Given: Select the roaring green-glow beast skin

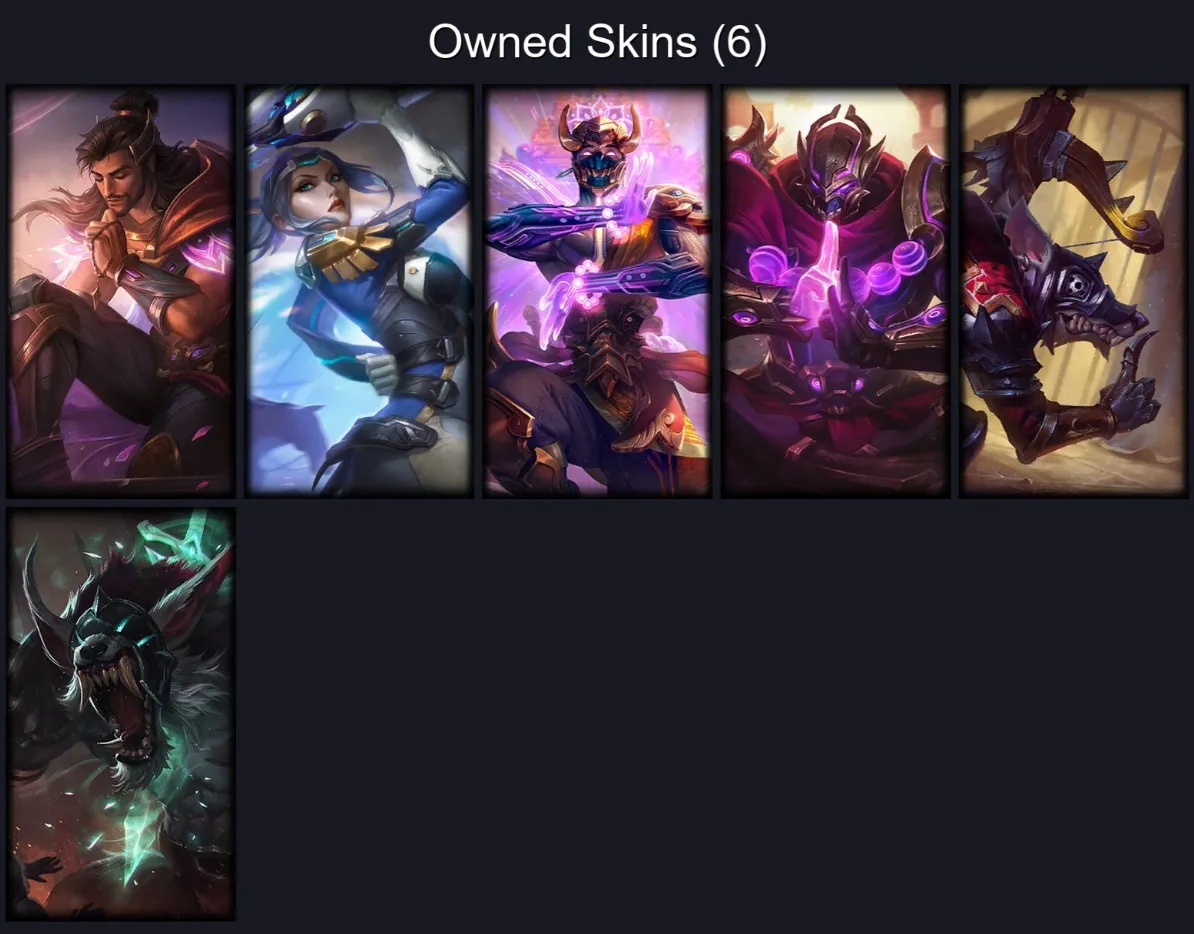Looking at the screenshot, I should (x=121, y=714).
